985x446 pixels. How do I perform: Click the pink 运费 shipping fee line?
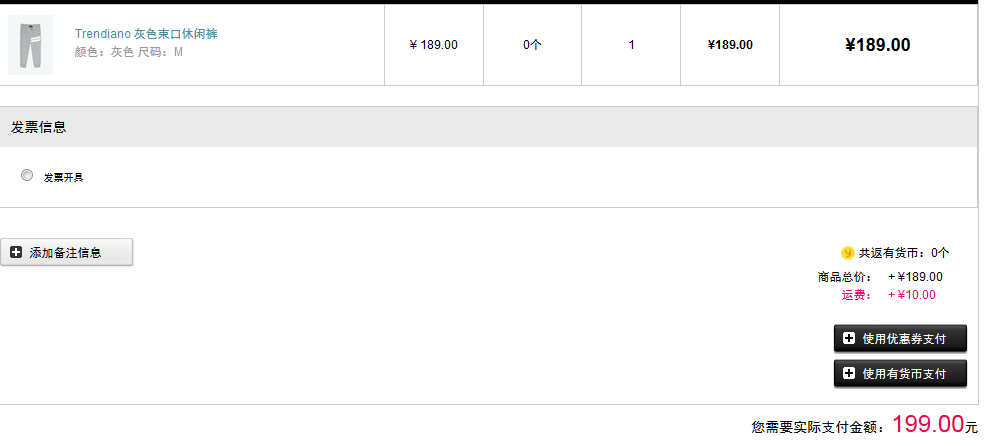[888, 295]
